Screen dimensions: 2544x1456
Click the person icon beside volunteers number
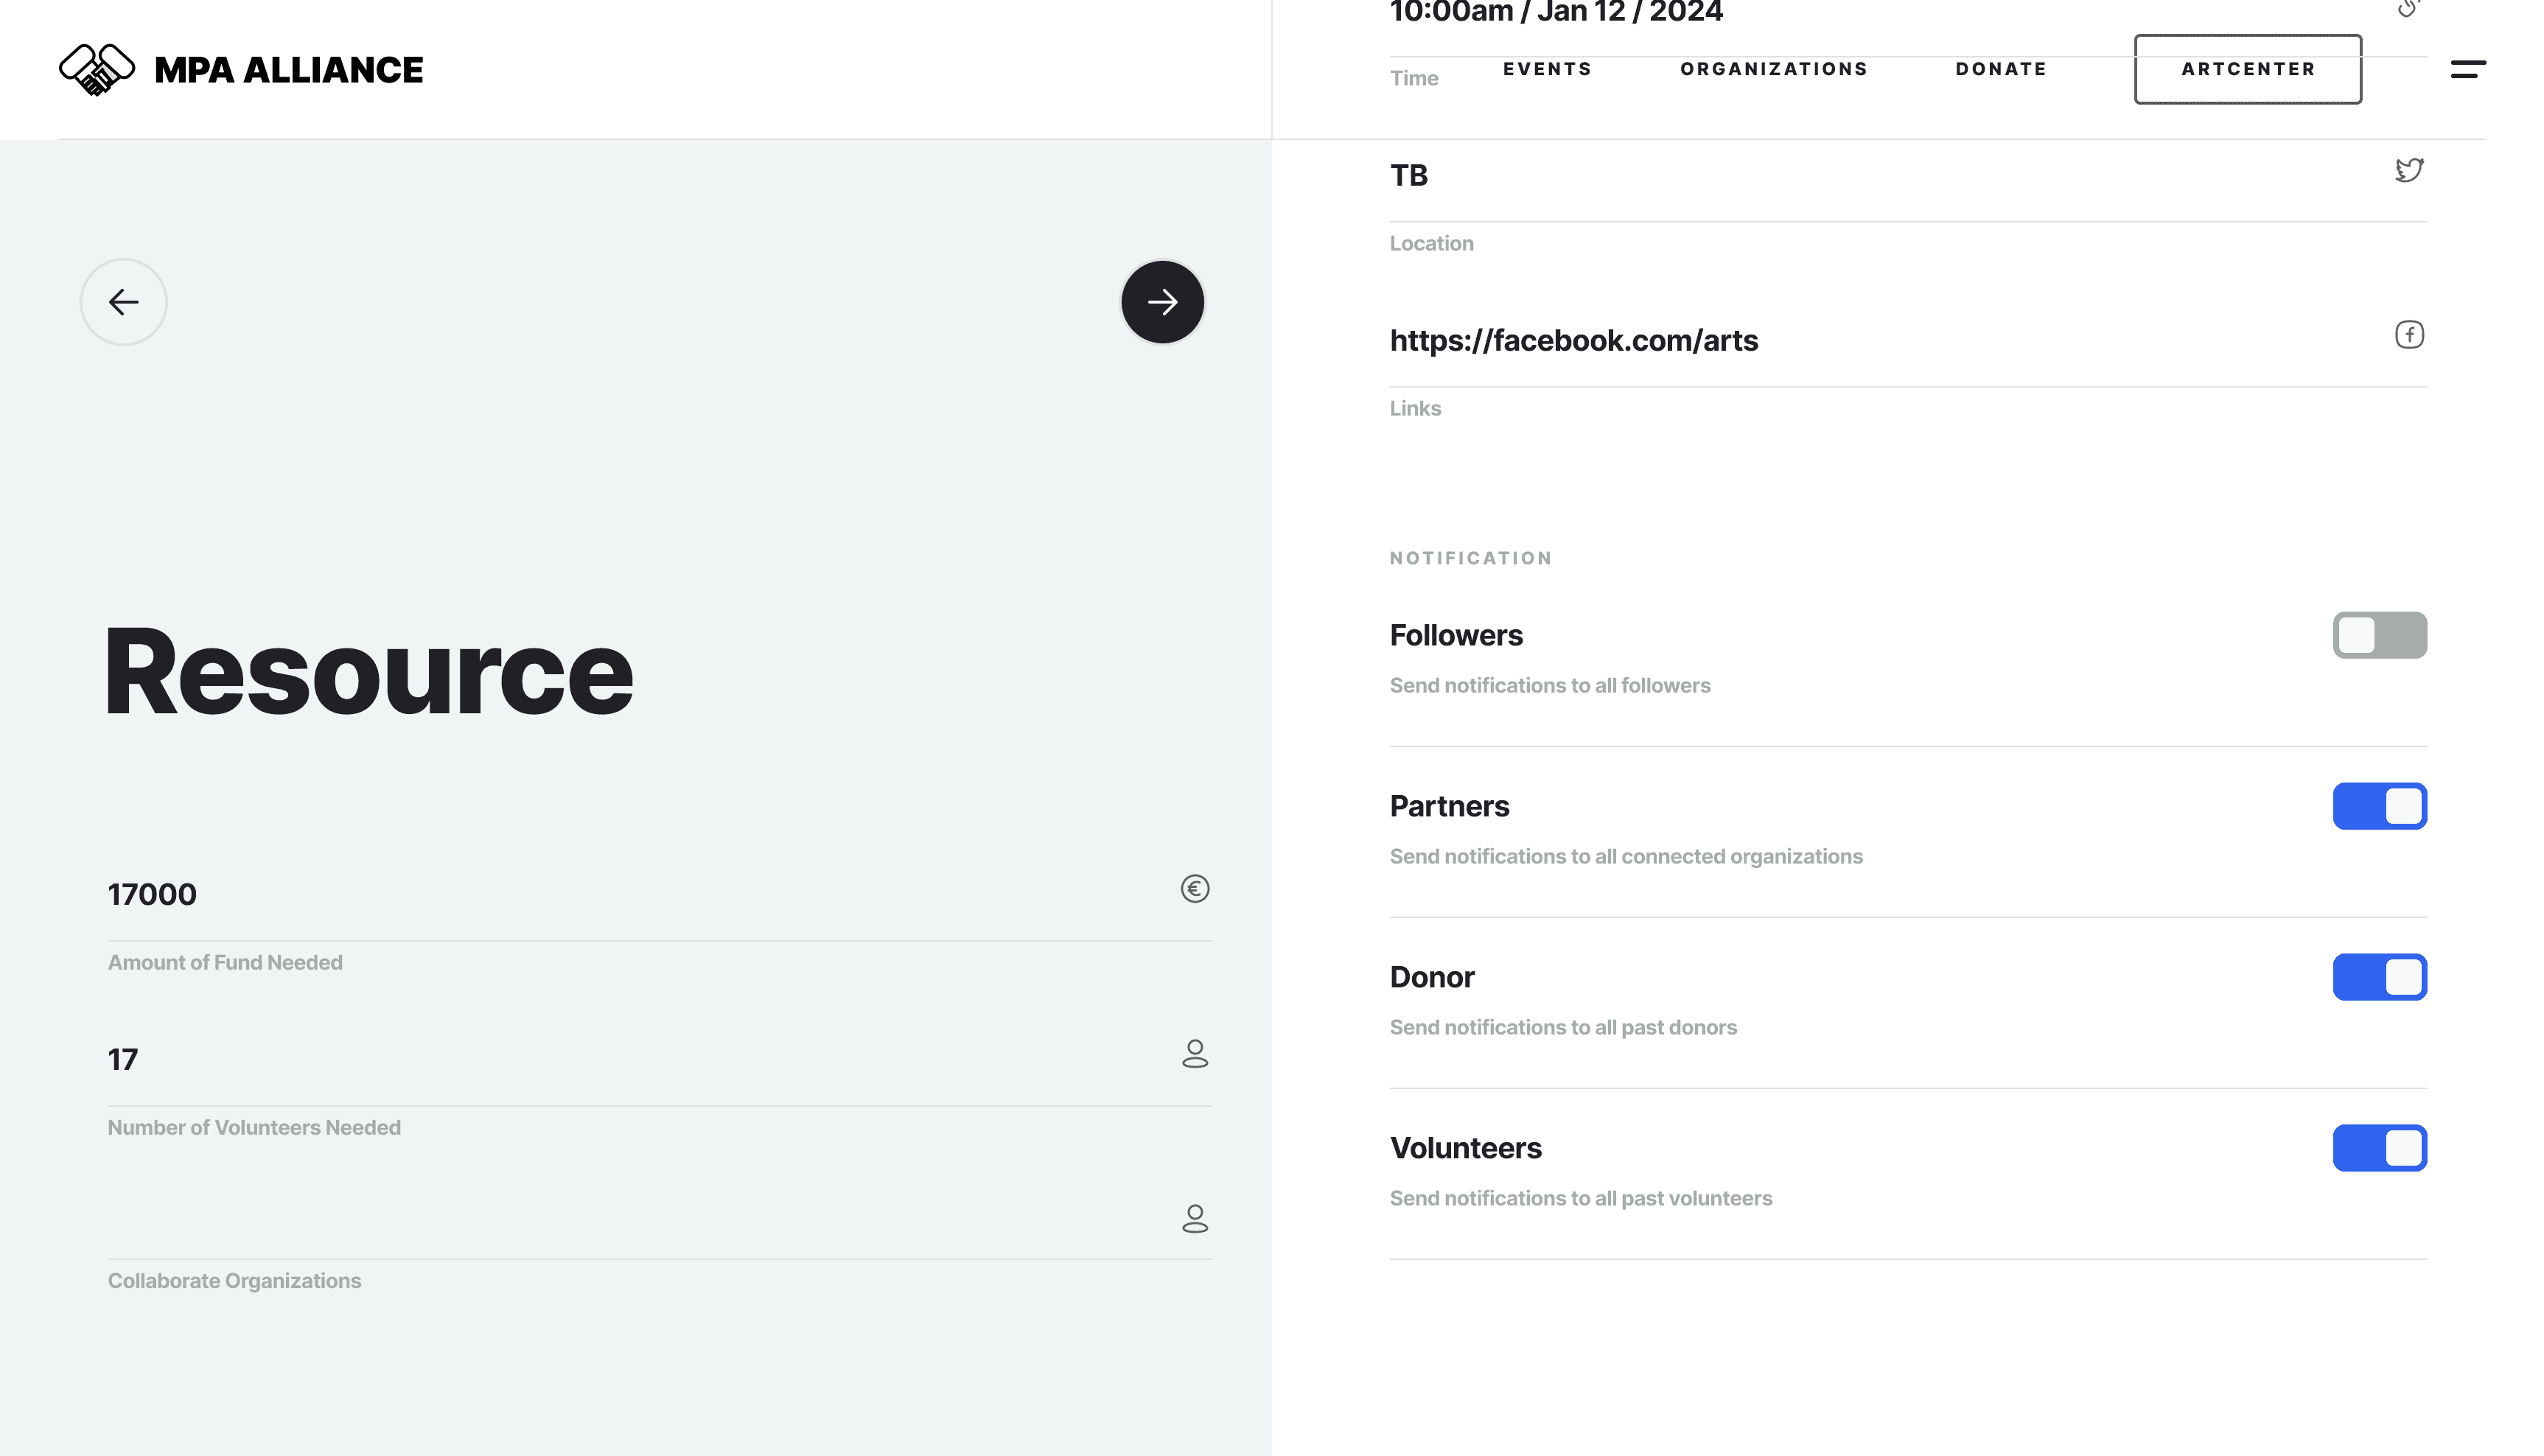[1195, 1054]
